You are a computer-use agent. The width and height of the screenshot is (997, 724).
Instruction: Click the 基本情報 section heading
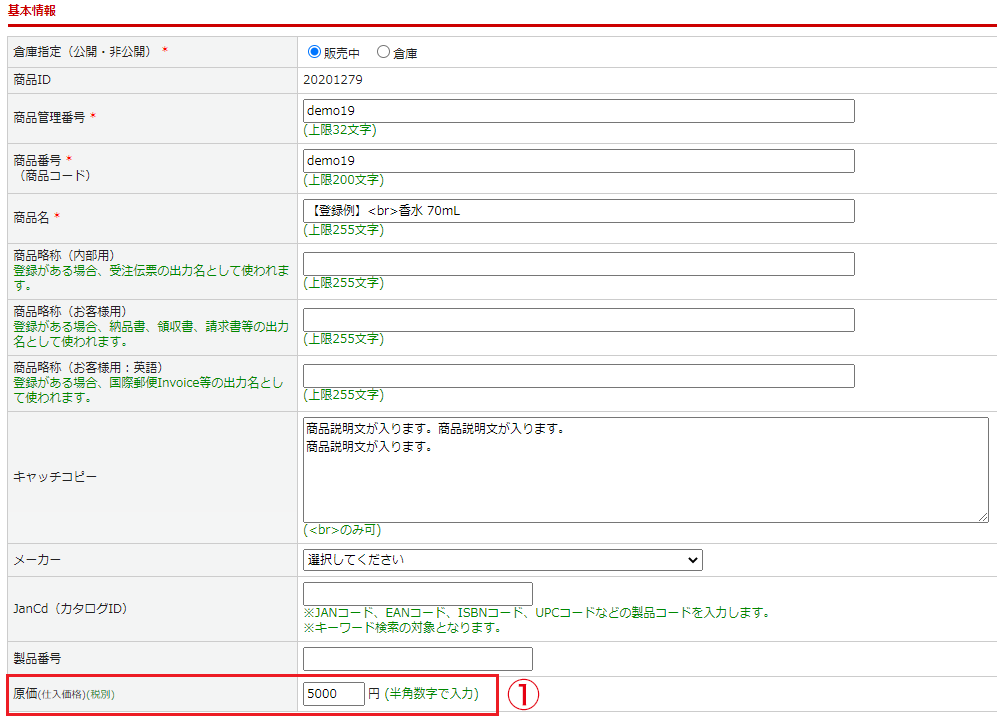[x=32, y=10]
